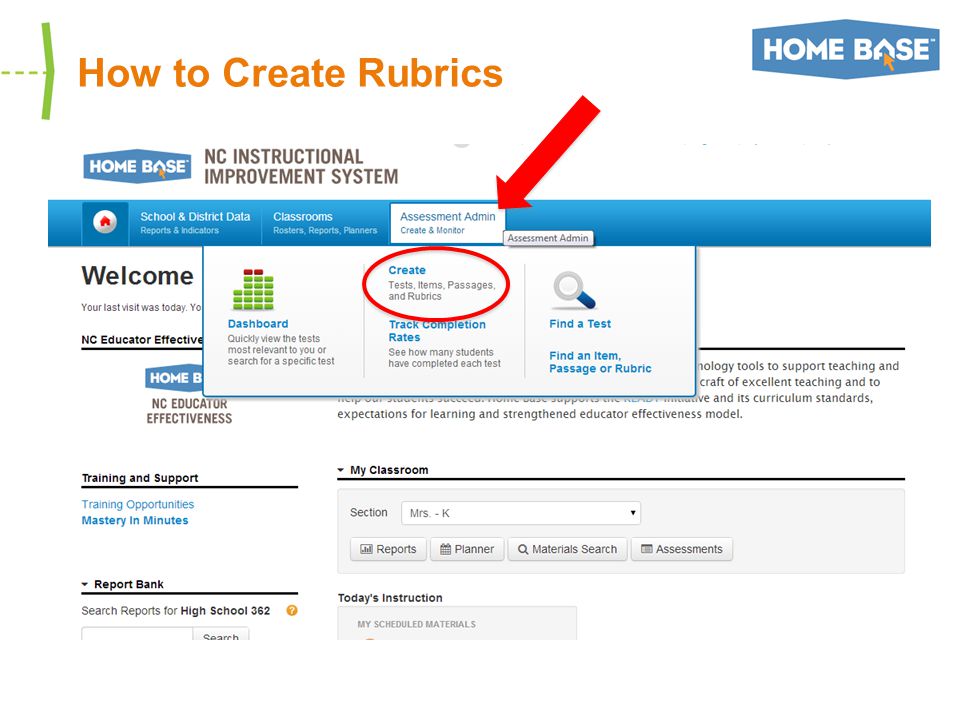Click the Training and Support heading
960x720 pixels.
(x=140, y=478)
